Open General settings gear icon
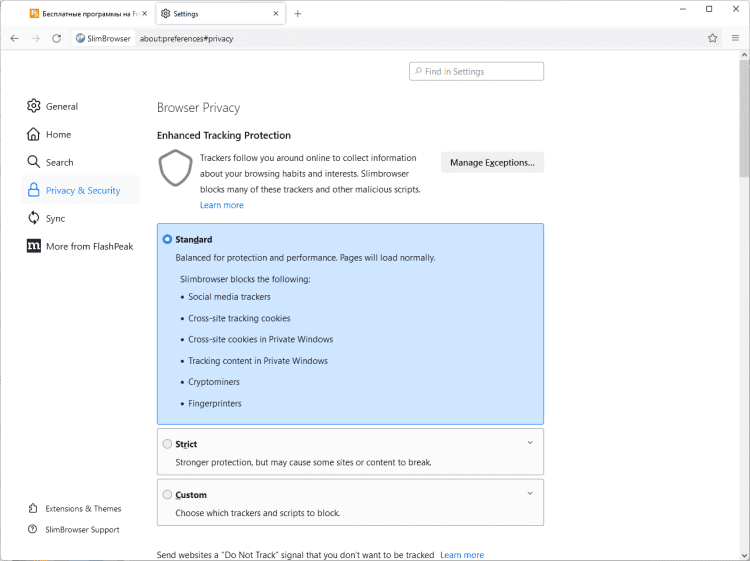Image resolution: width=750 pixels, height=561 pixels. pyautogui.click(x=34, y=106)
